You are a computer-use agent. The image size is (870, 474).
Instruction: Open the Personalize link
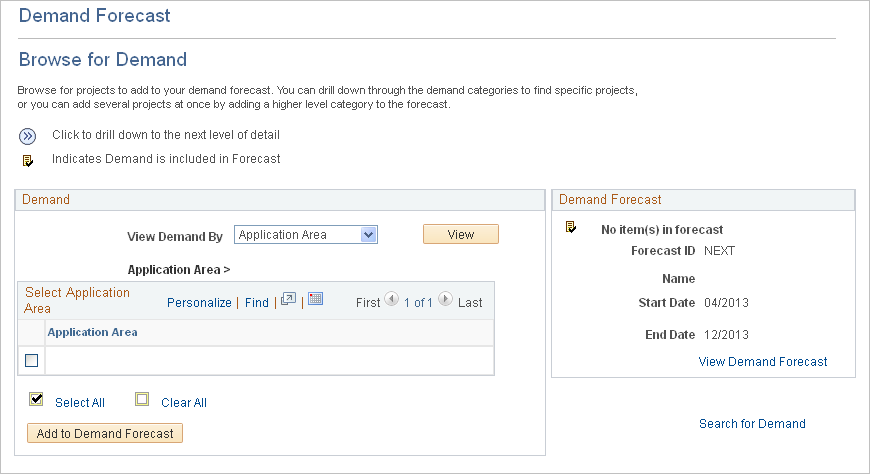[199, 302]
